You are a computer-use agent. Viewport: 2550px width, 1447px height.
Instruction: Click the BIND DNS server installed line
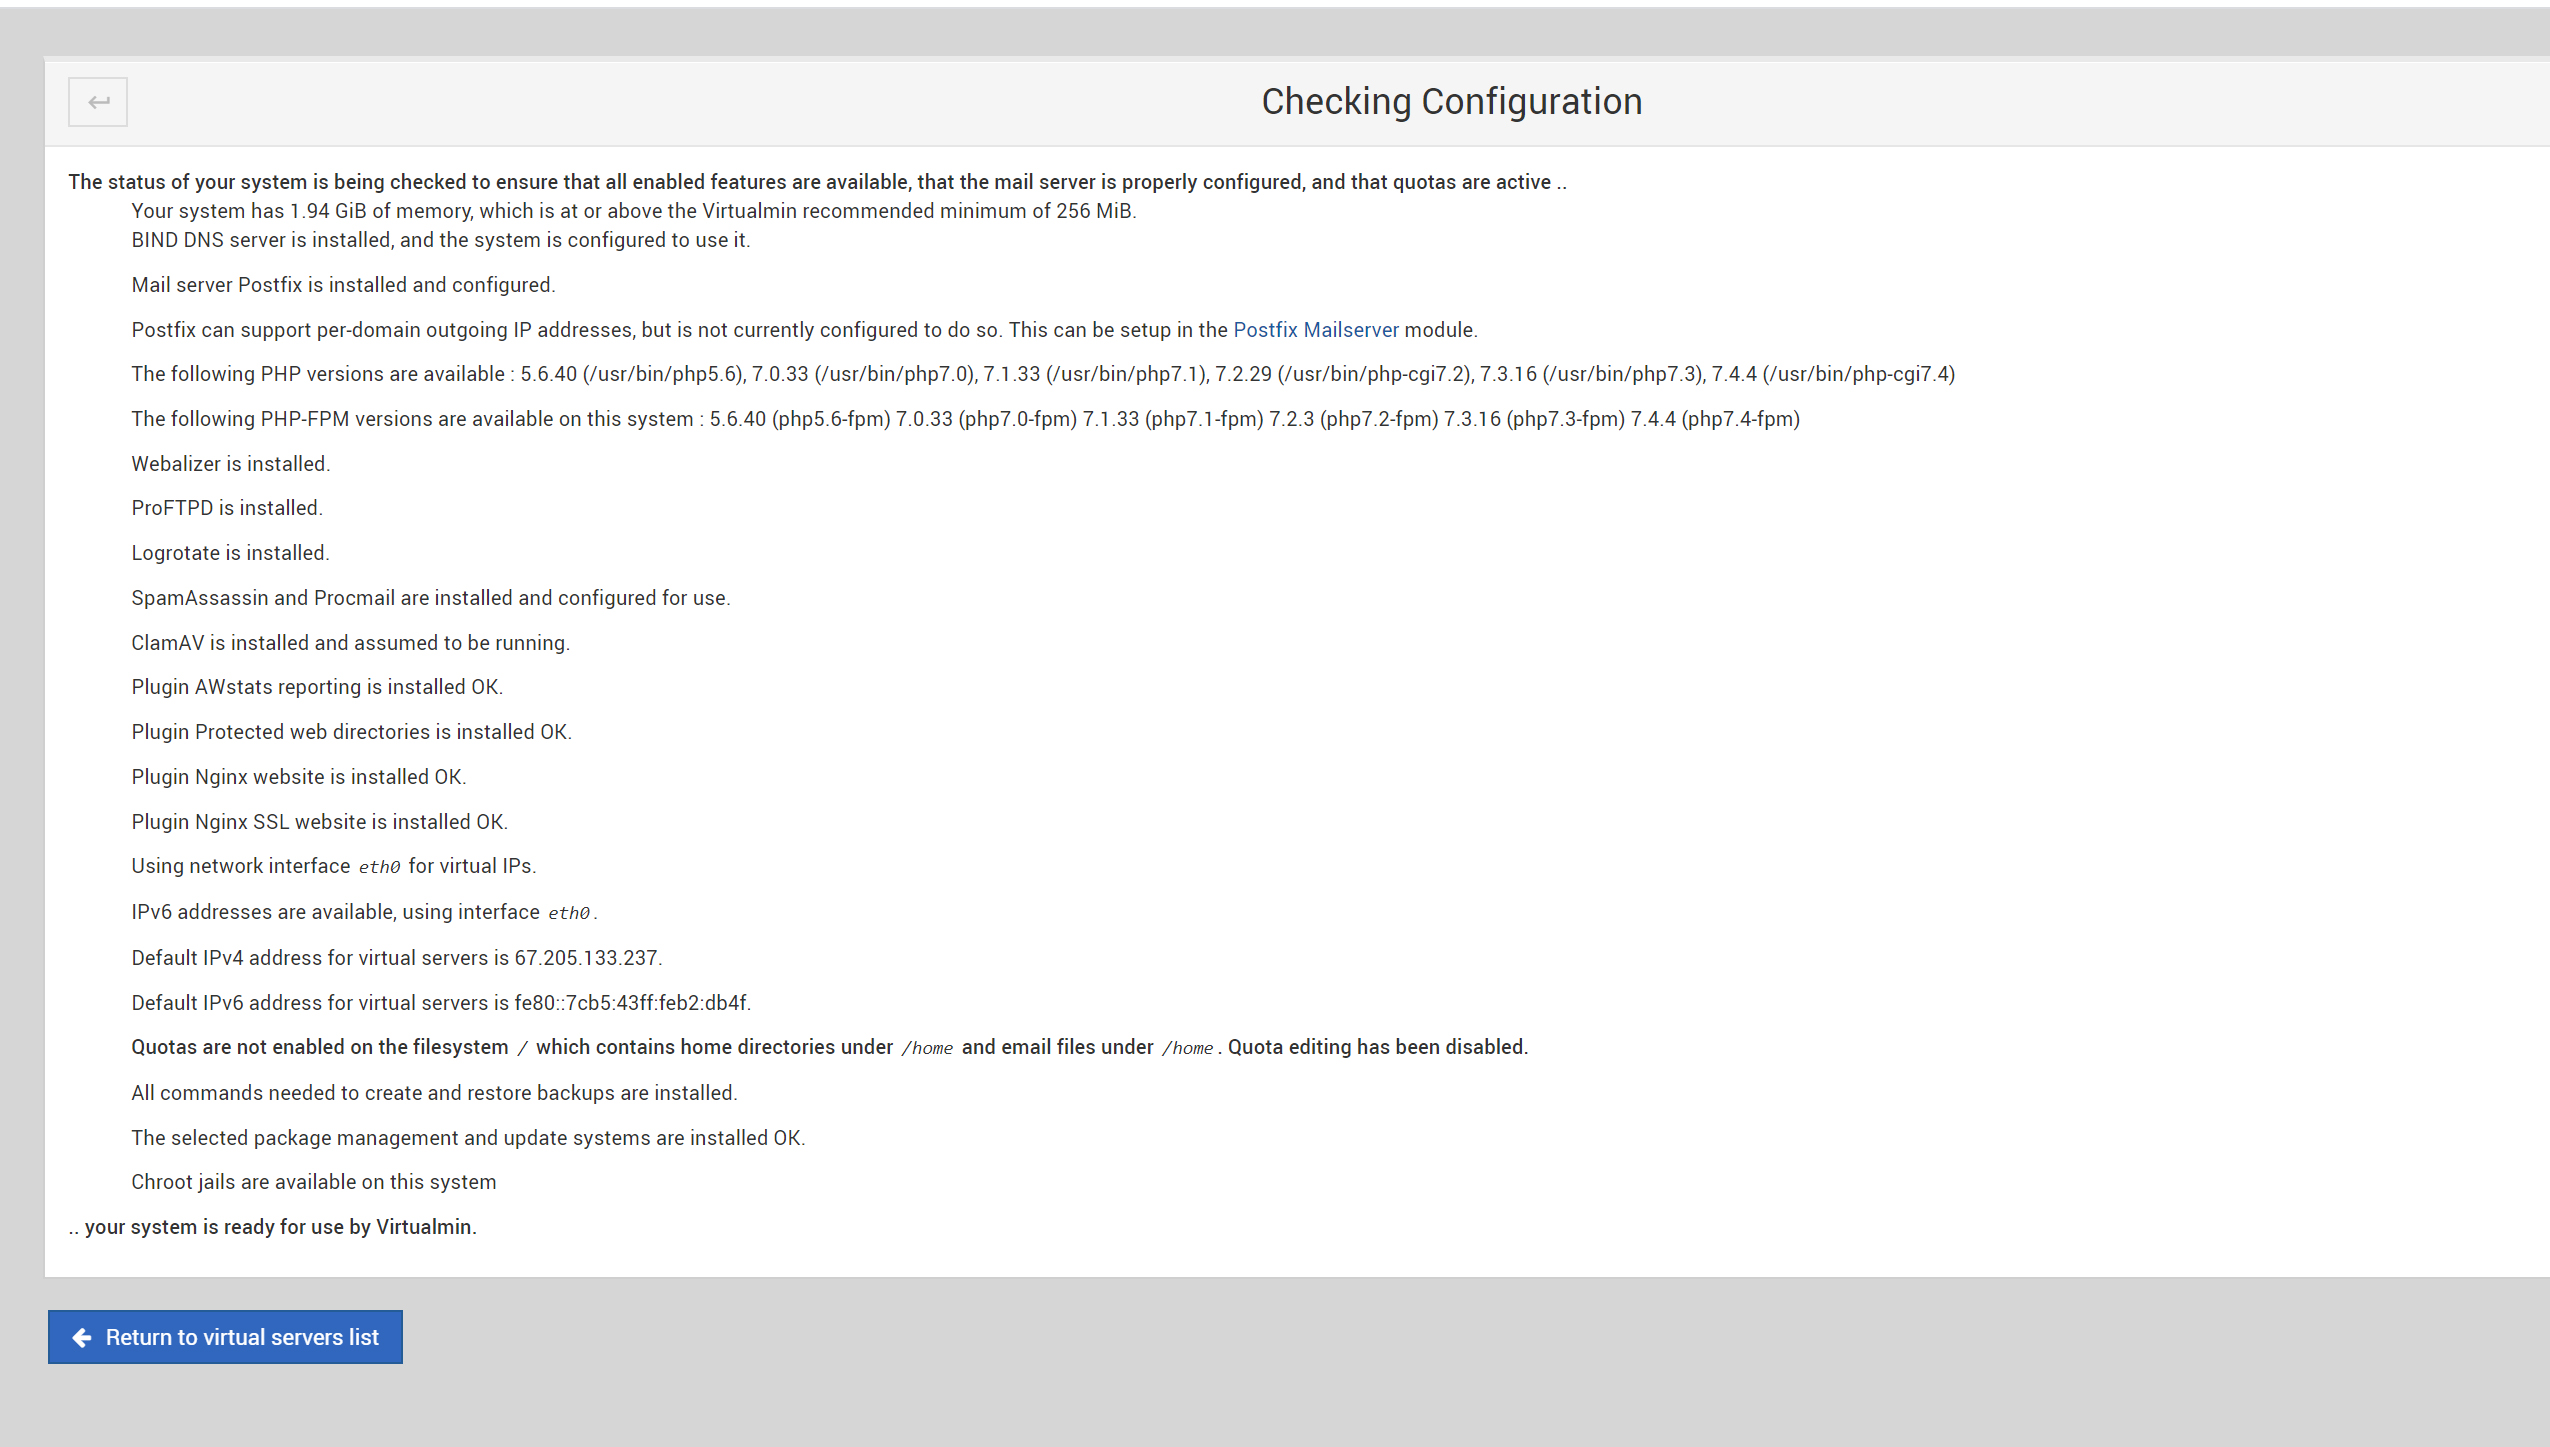tap(441, 240)
